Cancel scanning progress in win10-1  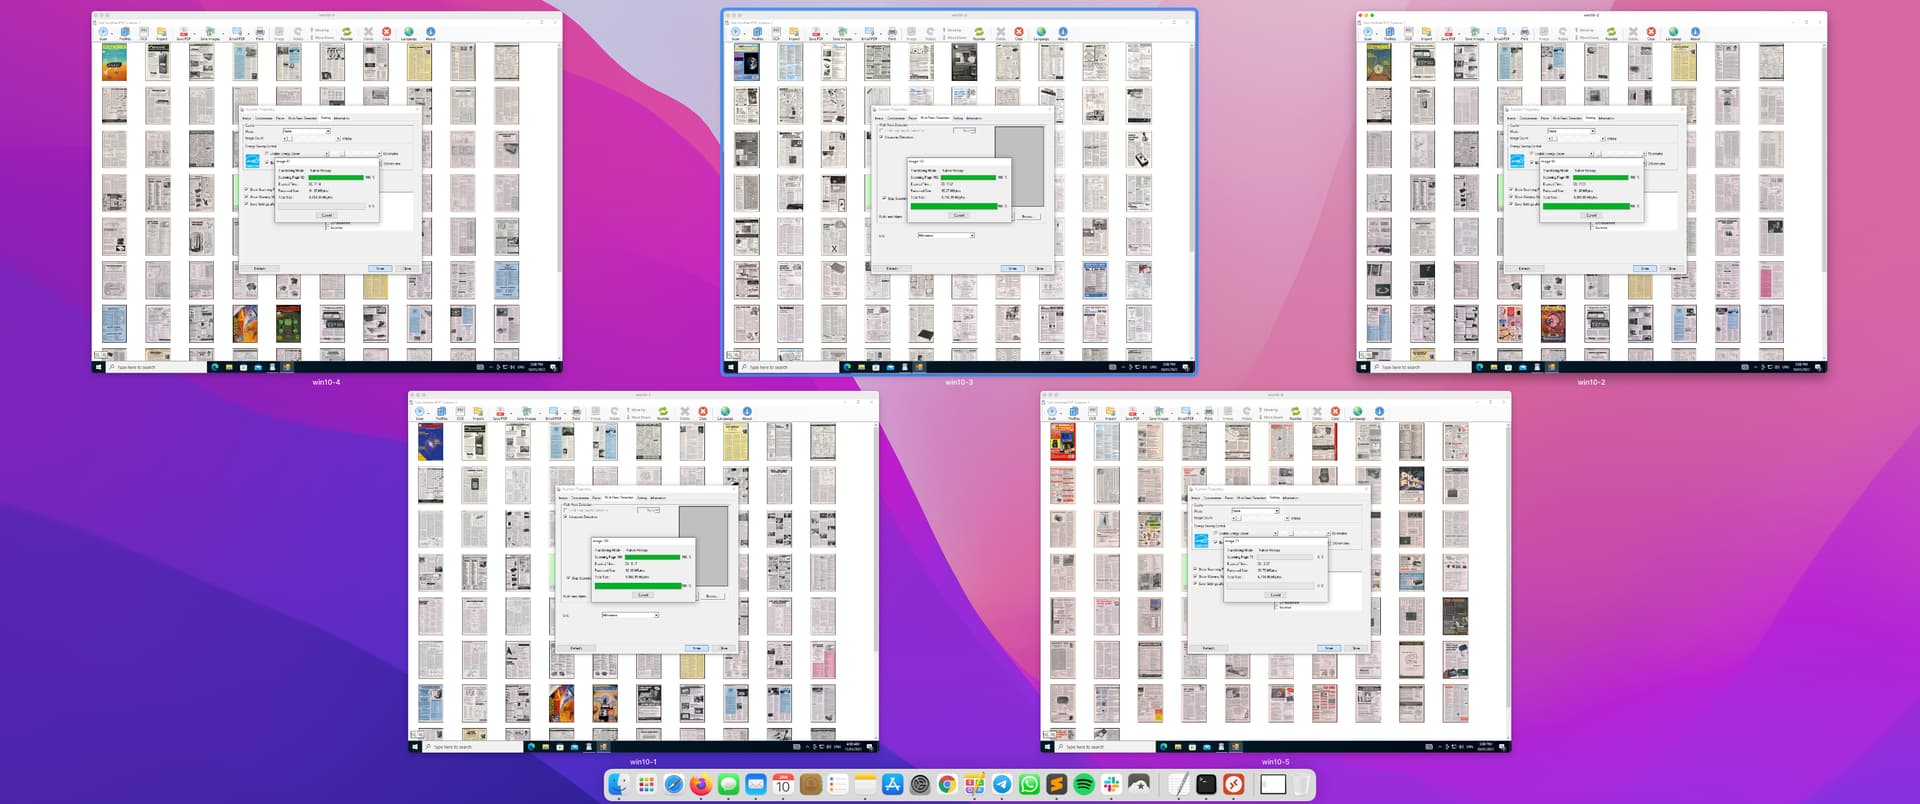[x=643, y=595]
